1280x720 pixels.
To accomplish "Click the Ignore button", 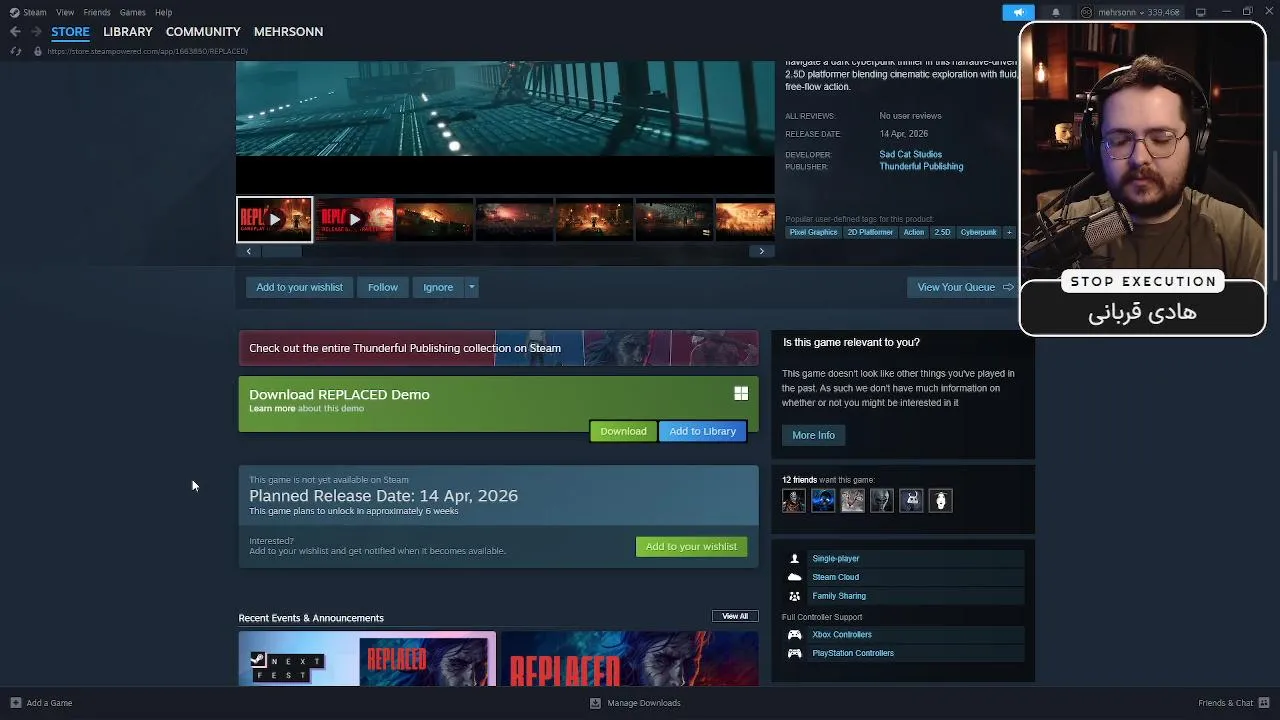I will coord(438,287).
